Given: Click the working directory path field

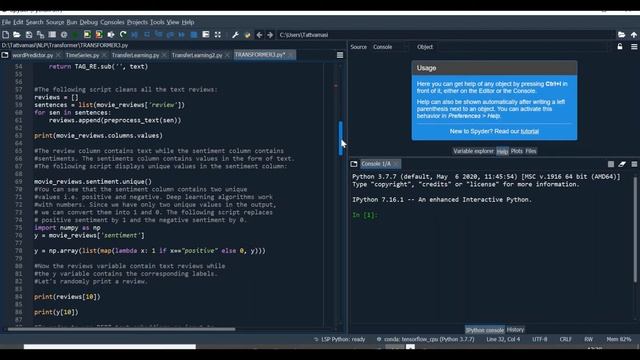Looking at the screenshot, I should [446, 35].
